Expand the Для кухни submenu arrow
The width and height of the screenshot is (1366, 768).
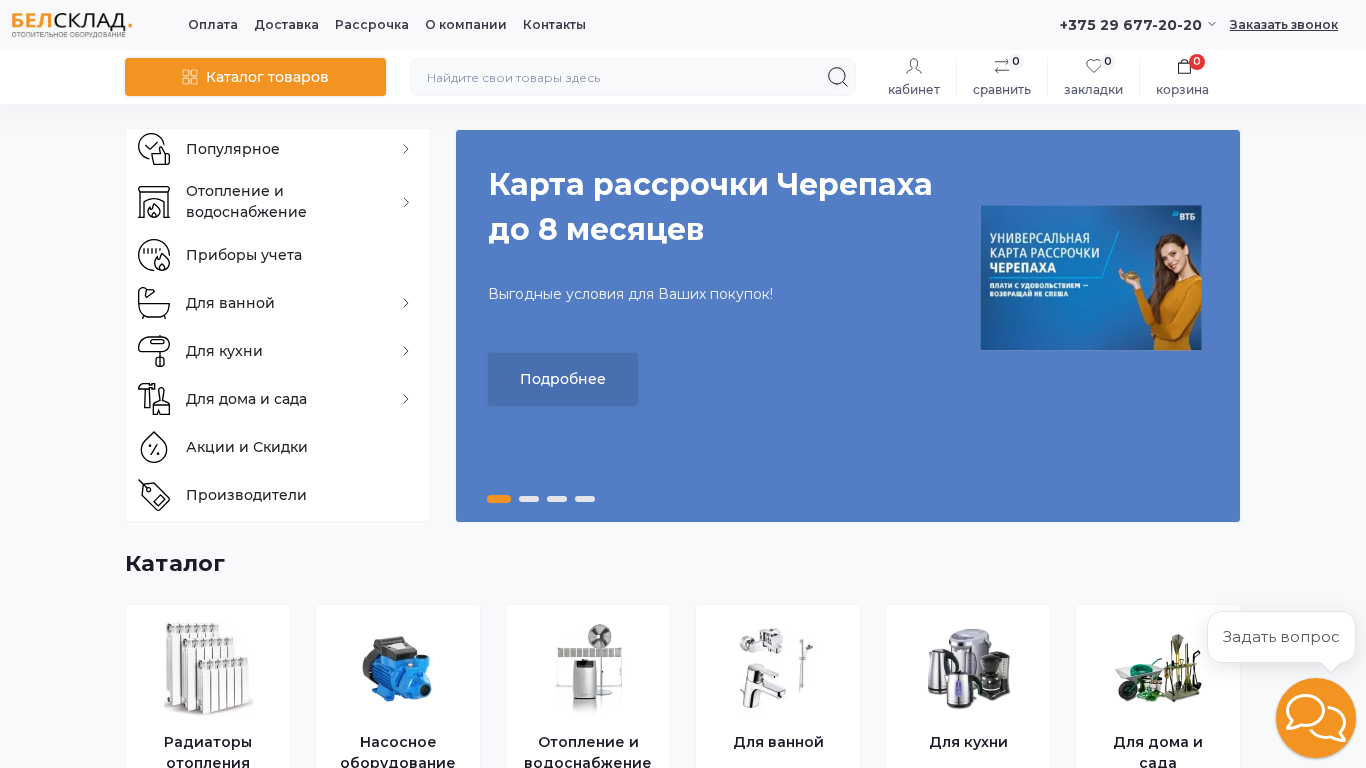406,351
